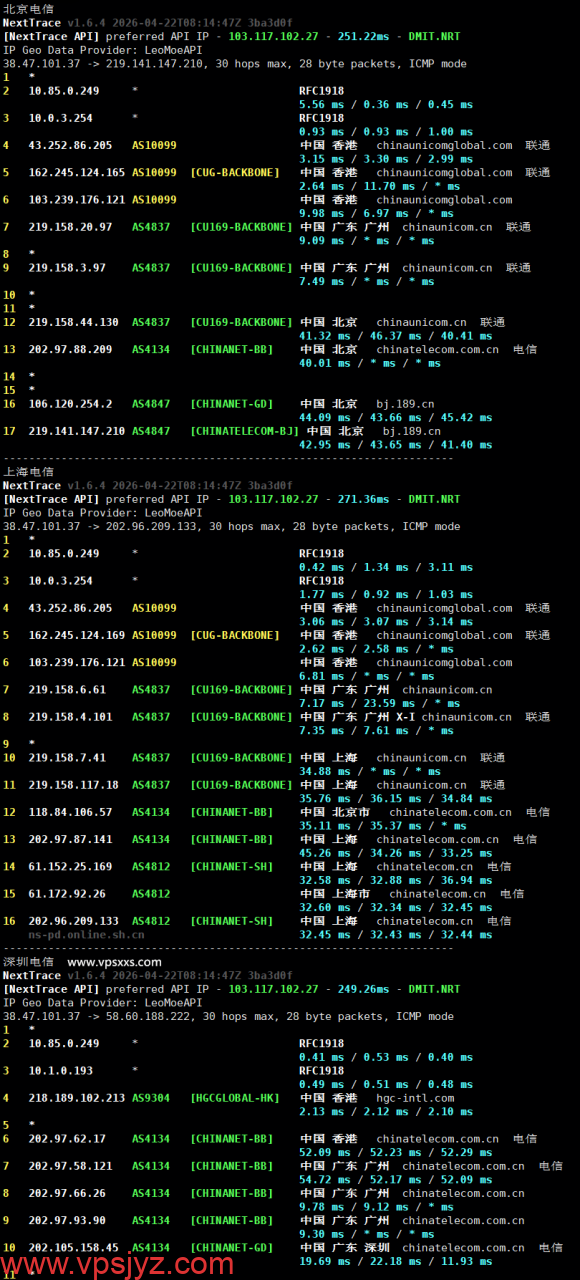Select timing 5.56 ms / 0.36 ms / 0.45 ms
This screenshot has width=580, height=1280.
click(x=386, y=104)
